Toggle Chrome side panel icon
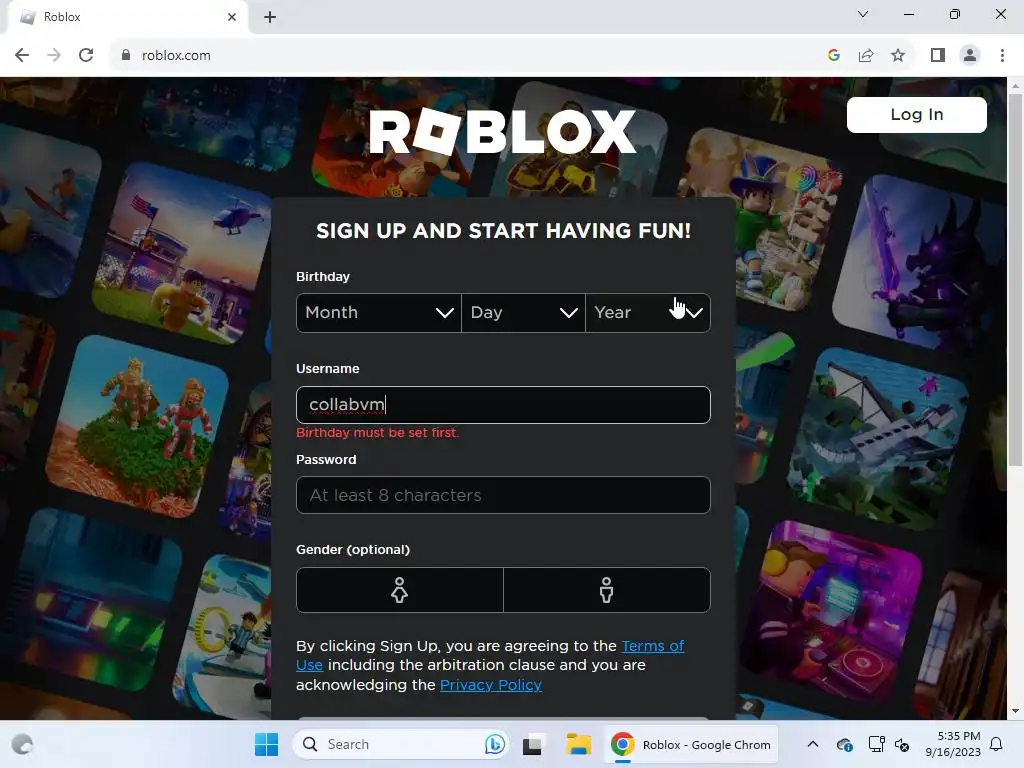This screenshot has width=1024, height=768. click(x=938, y=56)
